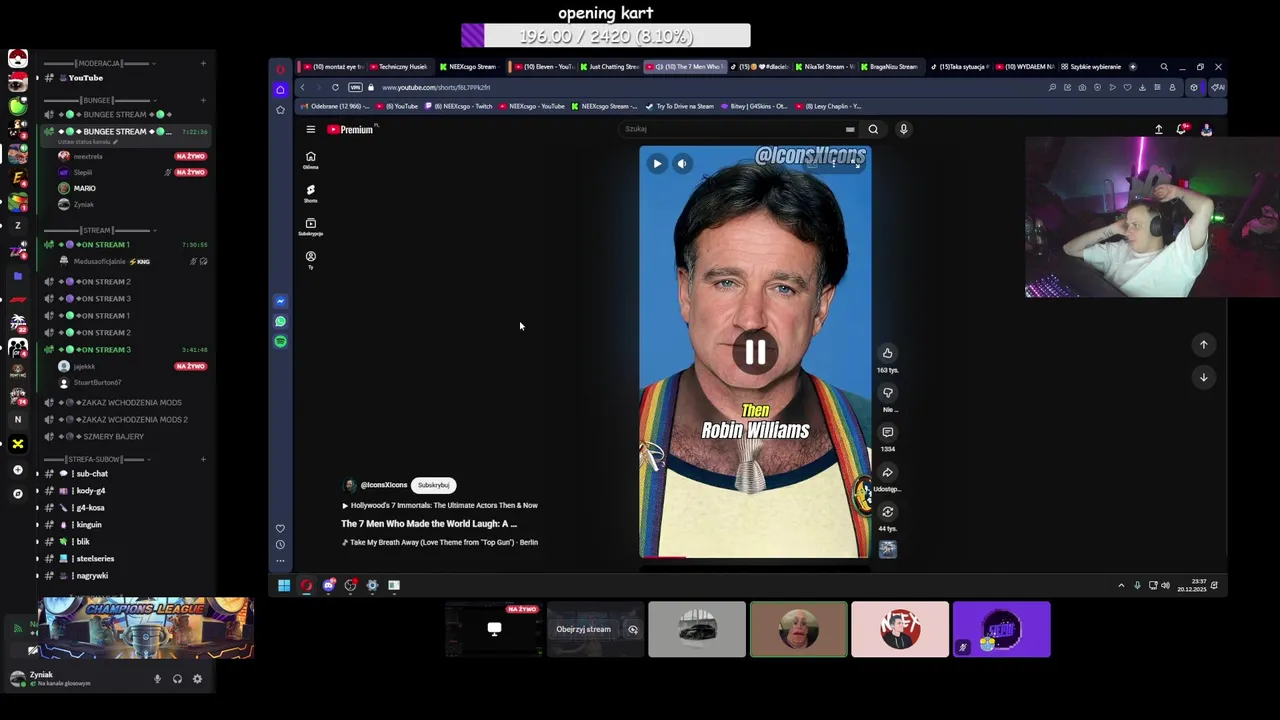Click the Remix icon showing 44 tys.
This screenshot has height=720, width=1280.
click(887, 512)
